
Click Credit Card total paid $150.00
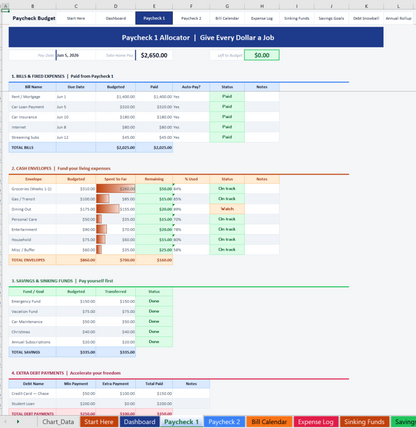(154, 393)
